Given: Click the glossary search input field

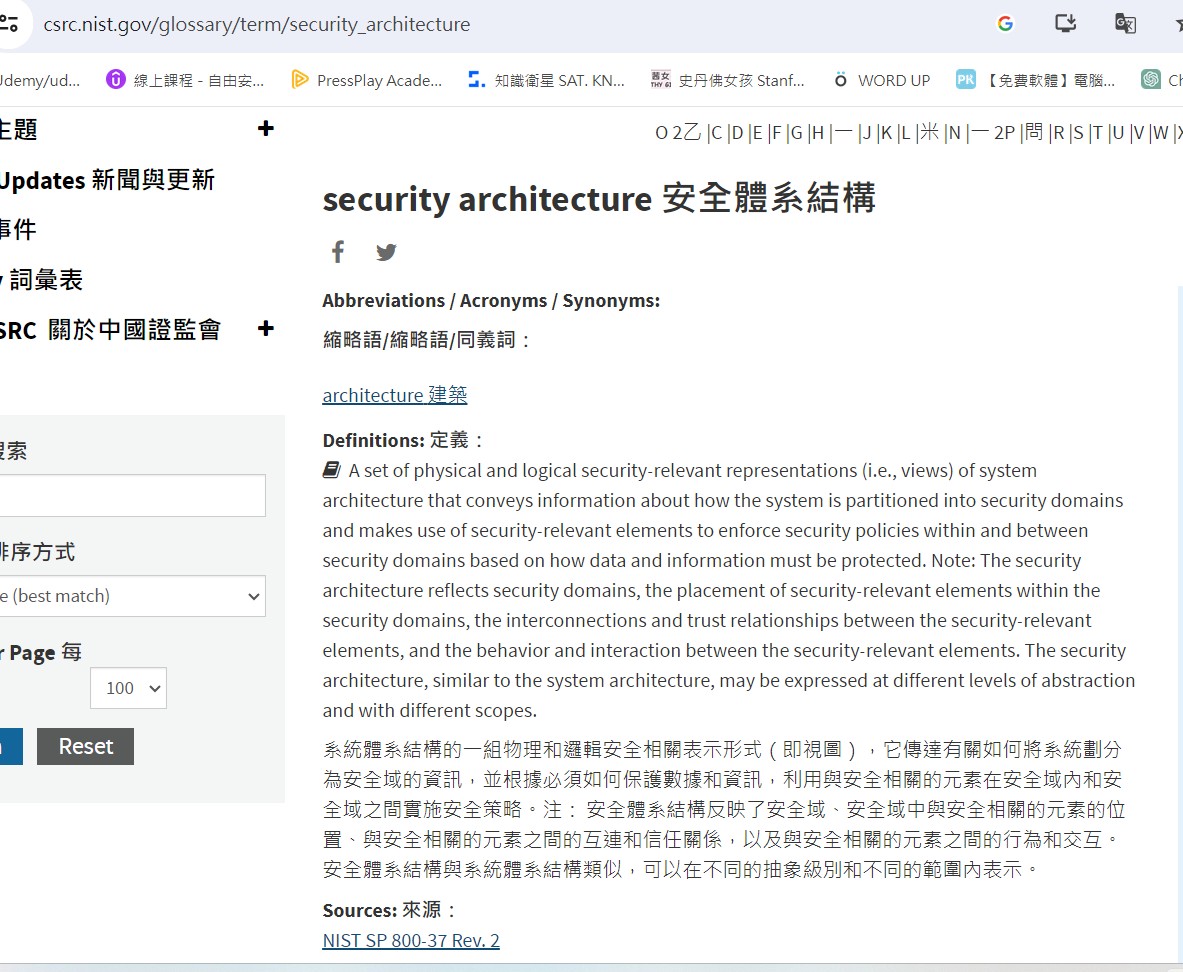Looking at the screenshot, I should 130,496.
